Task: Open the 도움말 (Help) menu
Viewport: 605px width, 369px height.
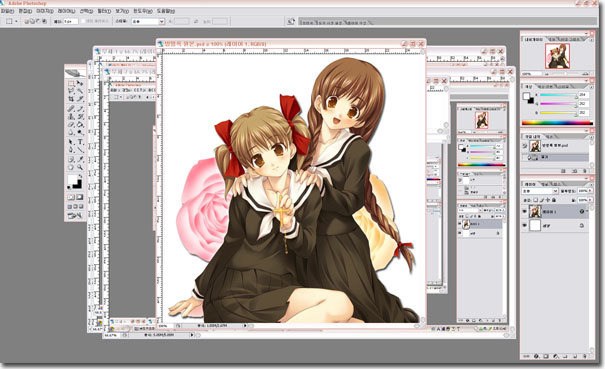Action: (166, 11)
